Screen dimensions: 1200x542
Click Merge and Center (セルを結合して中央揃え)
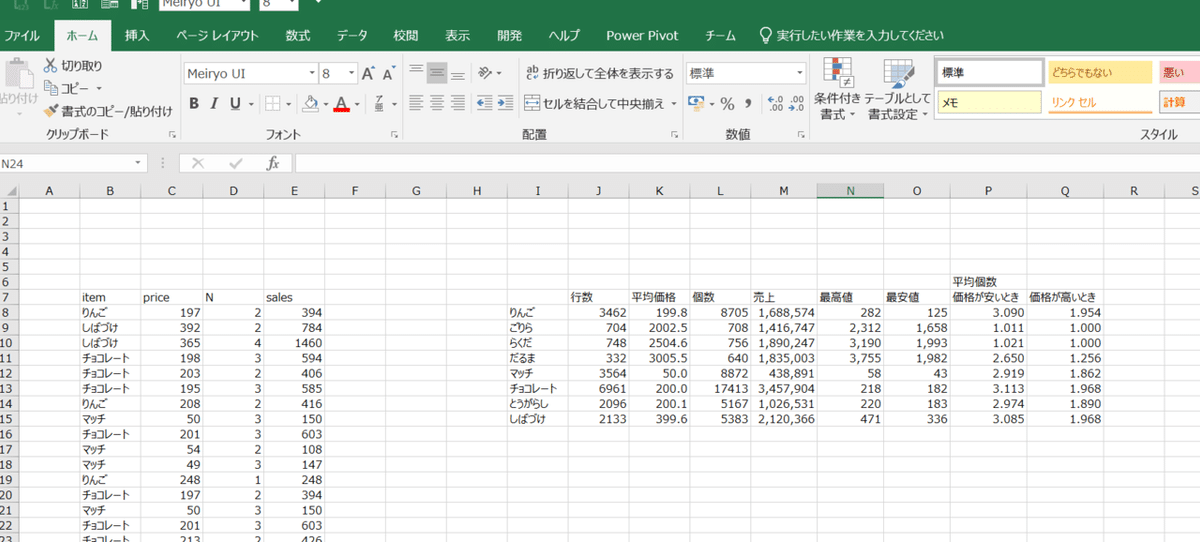594,103
